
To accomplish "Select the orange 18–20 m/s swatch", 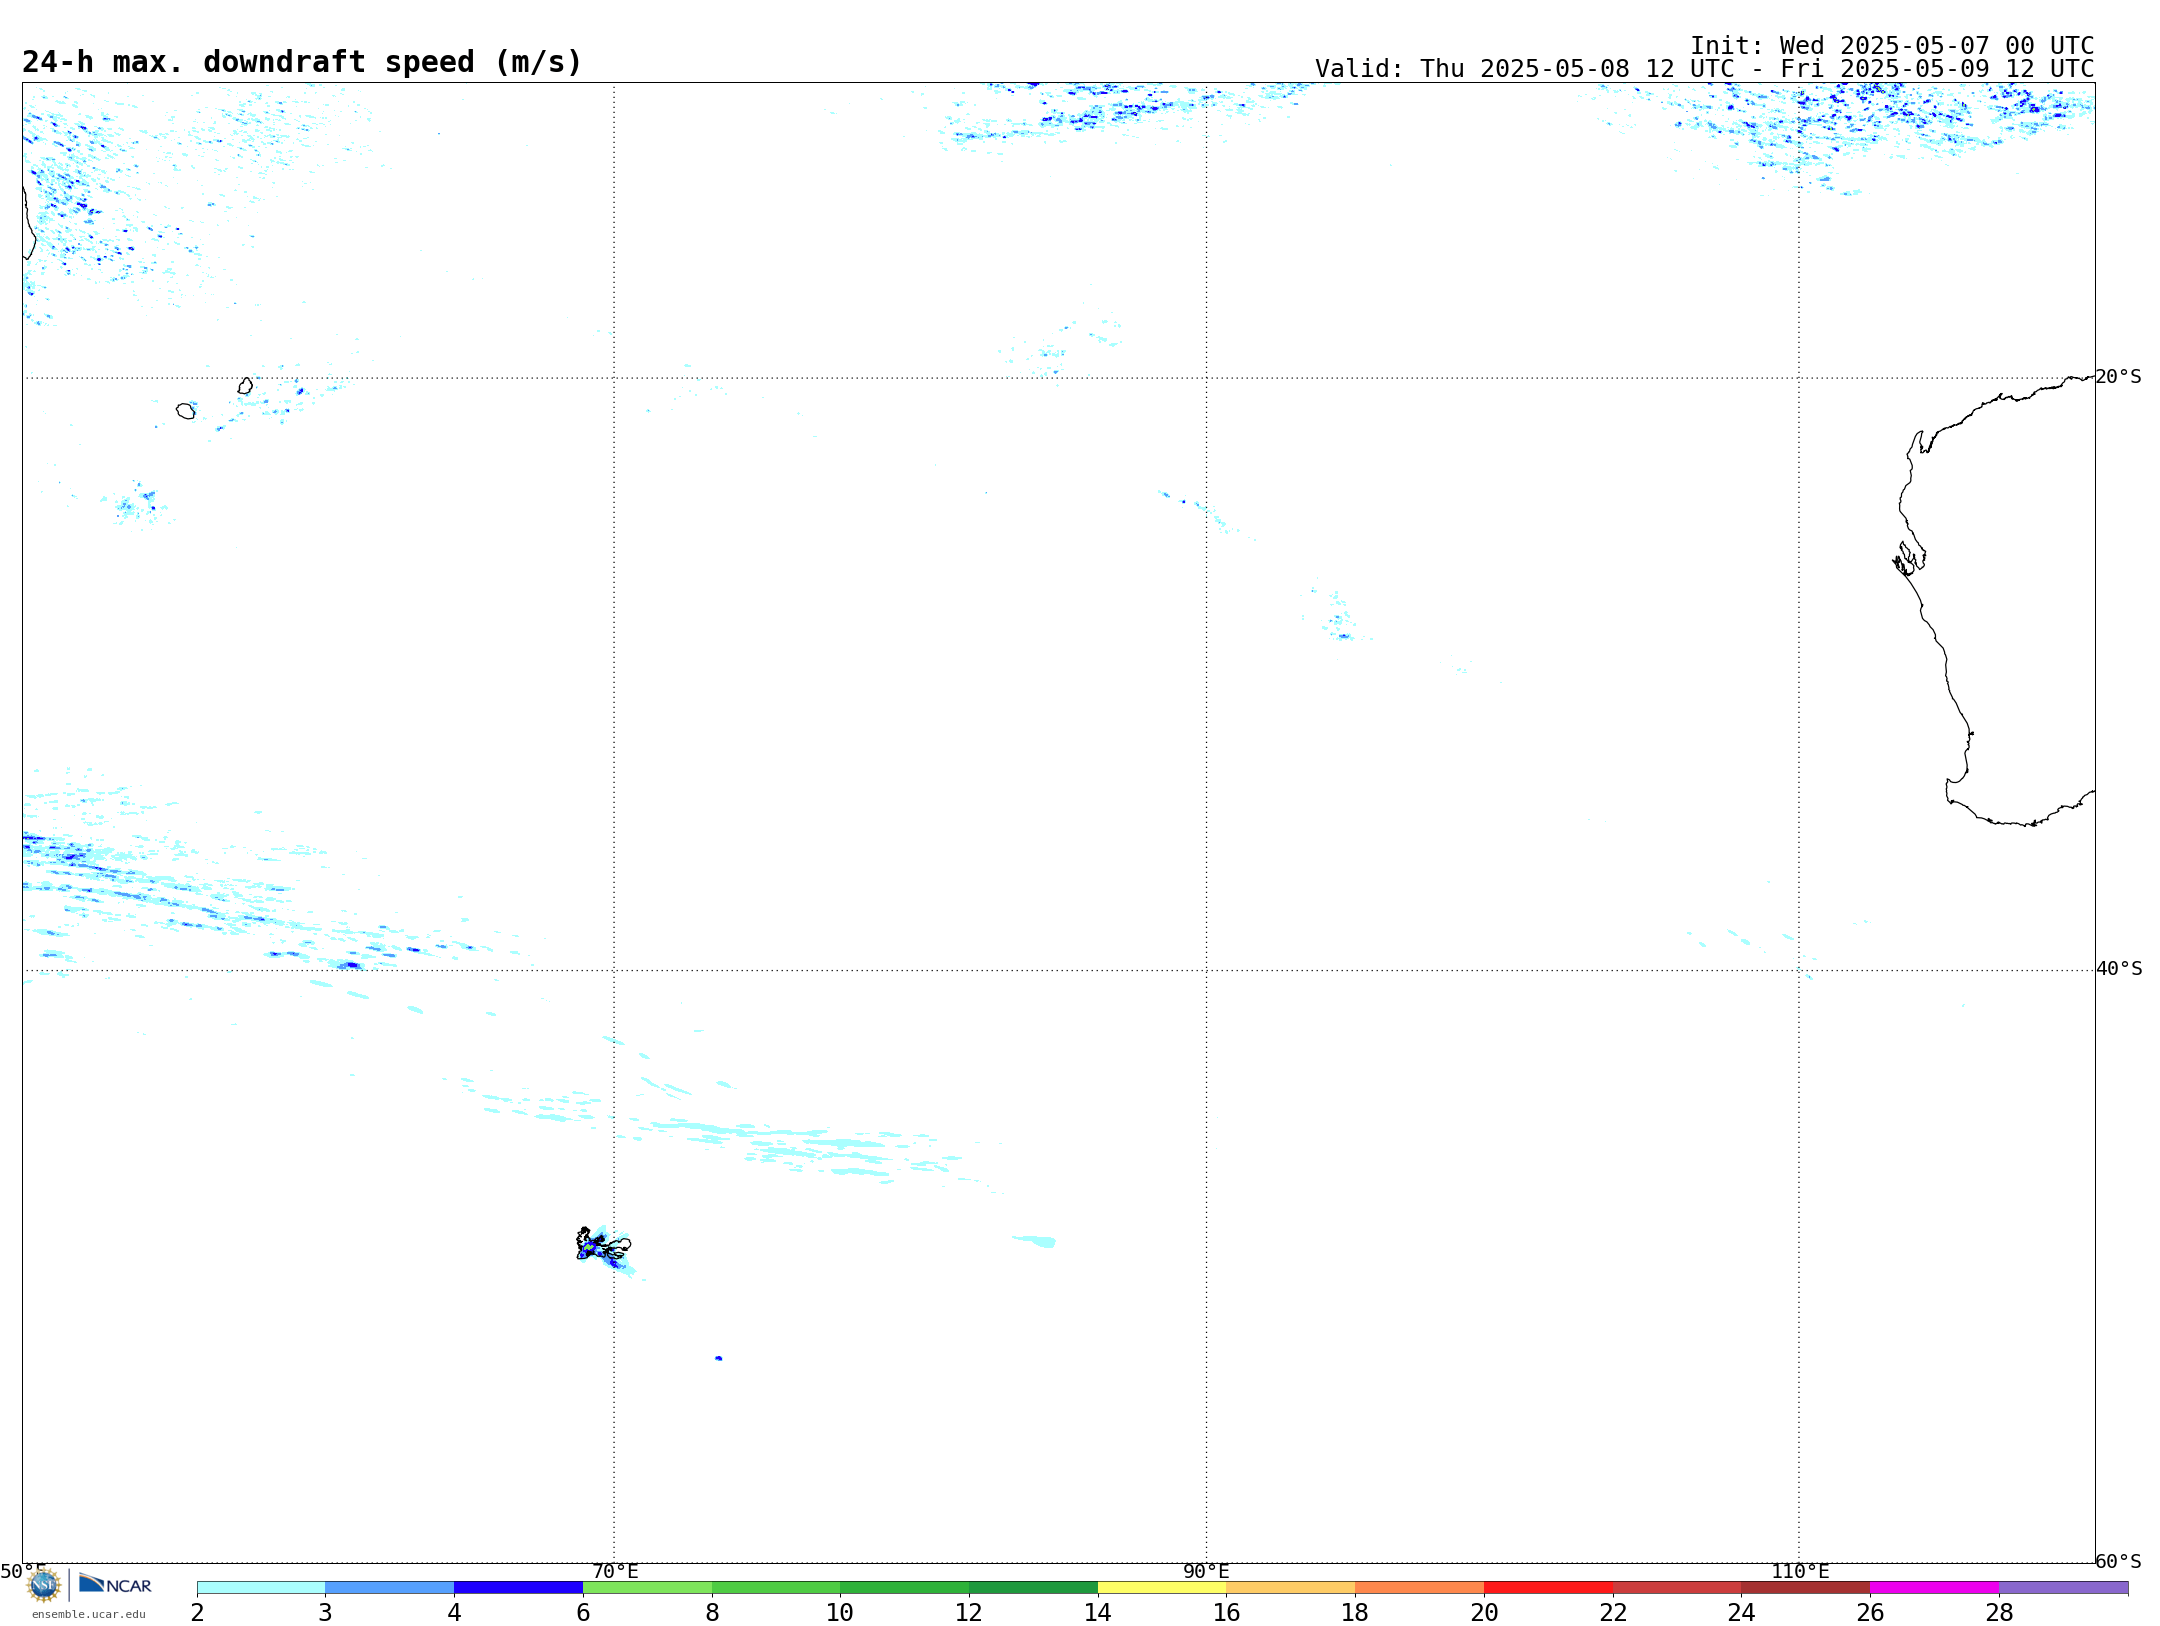I will [1420, 1588].
